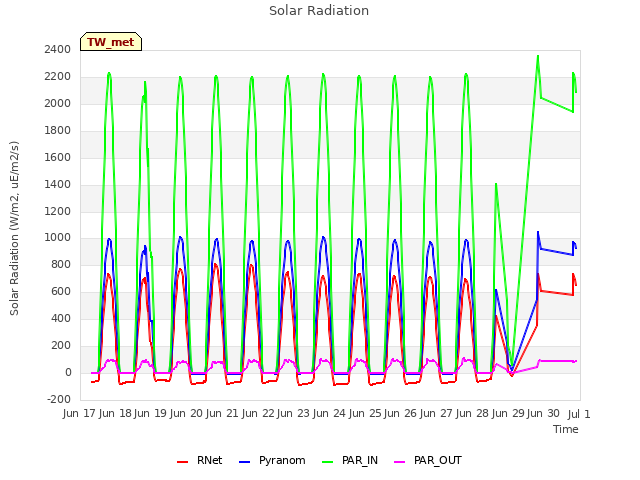The image size is (640, 480).
Task: Click the 1200 y-axis tick label
Action: point(58,211)
